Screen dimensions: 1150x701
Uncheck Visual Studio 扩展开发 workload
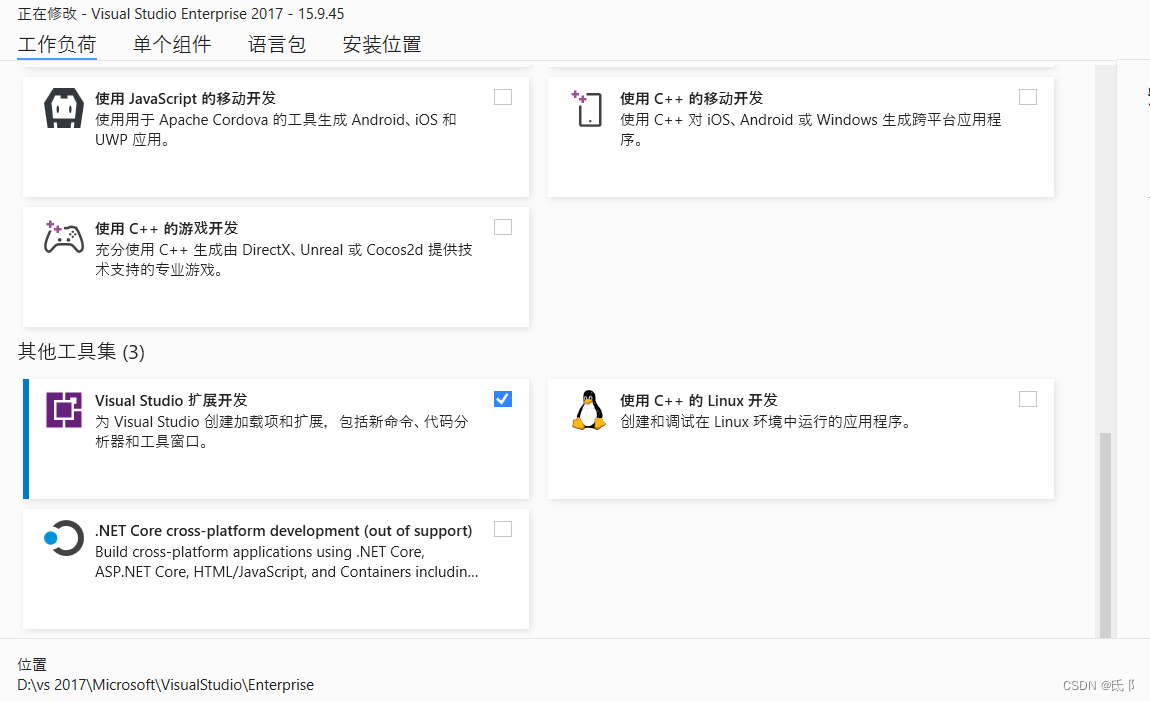[503, 399]
